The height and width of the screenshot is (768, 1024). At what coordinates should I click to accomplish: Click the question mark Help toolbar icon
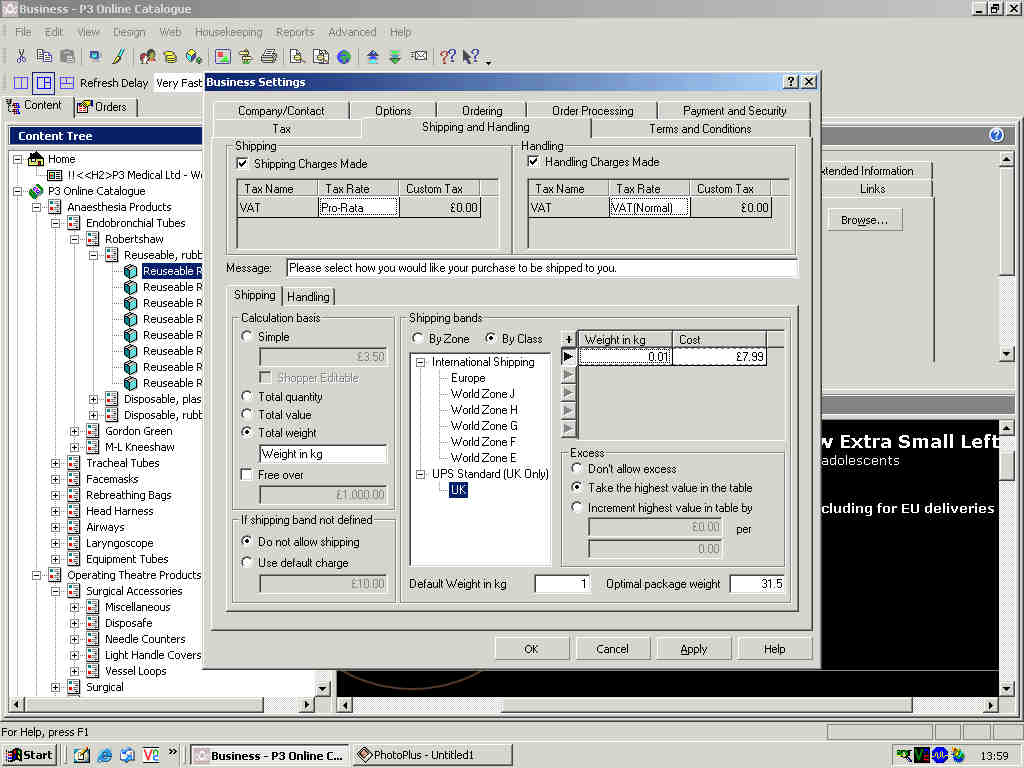pos(447,56)
